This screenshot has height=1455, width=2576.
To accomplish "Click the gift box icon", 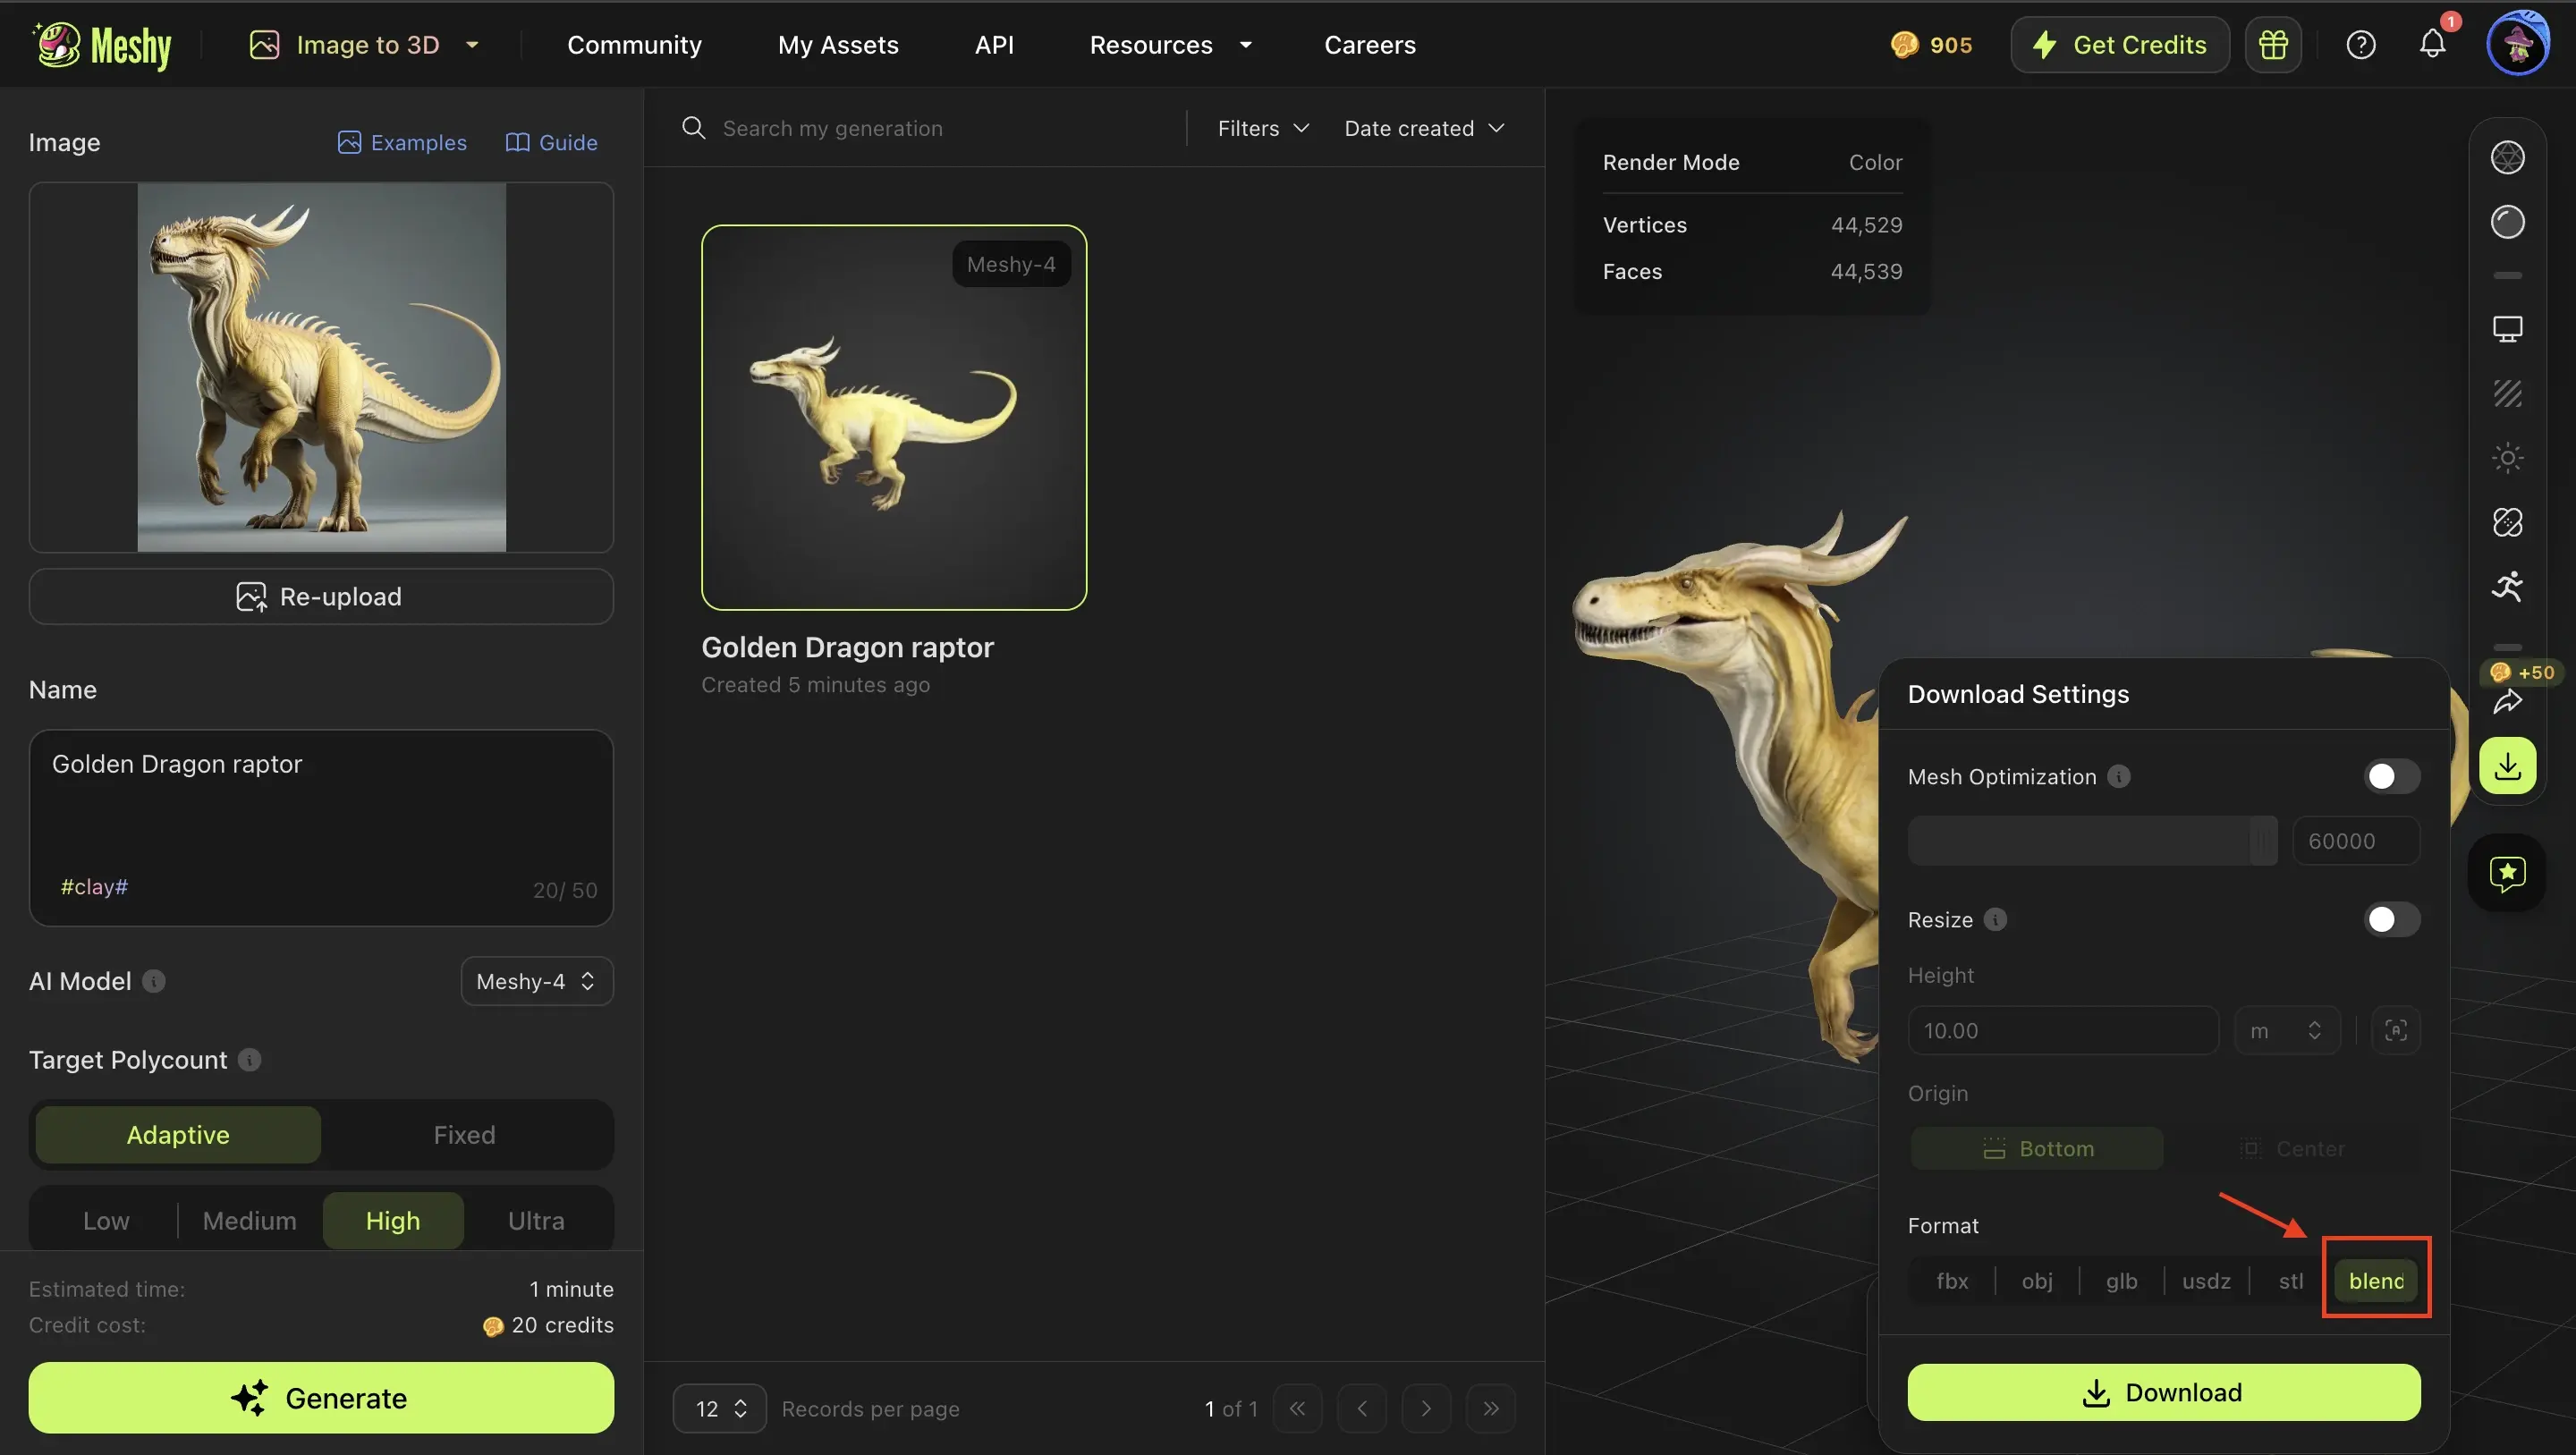I will point(2273,45).
